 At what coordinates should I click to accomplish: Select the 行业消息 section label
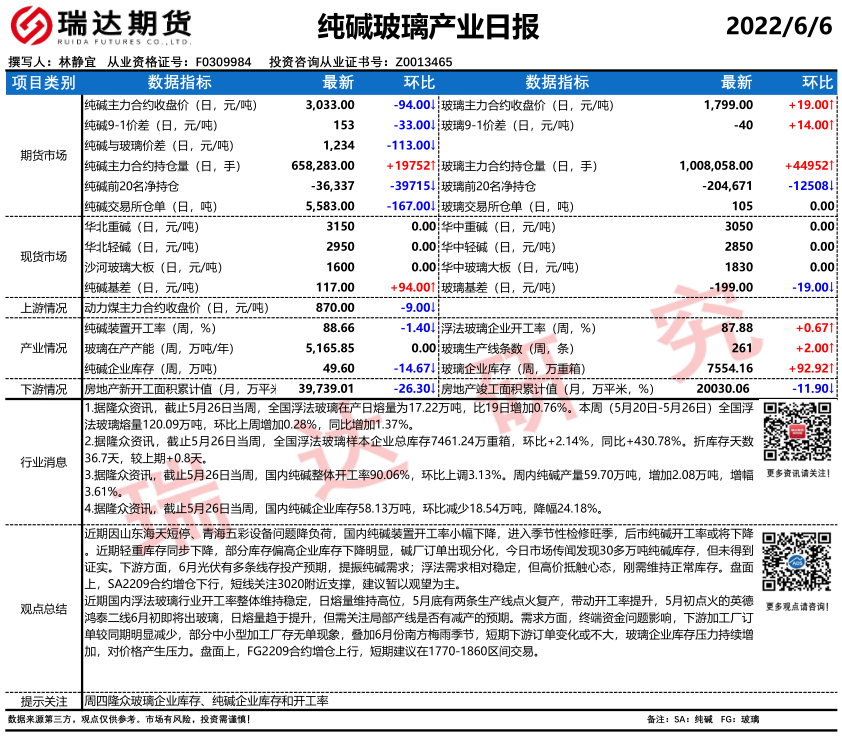pos(43,460)
